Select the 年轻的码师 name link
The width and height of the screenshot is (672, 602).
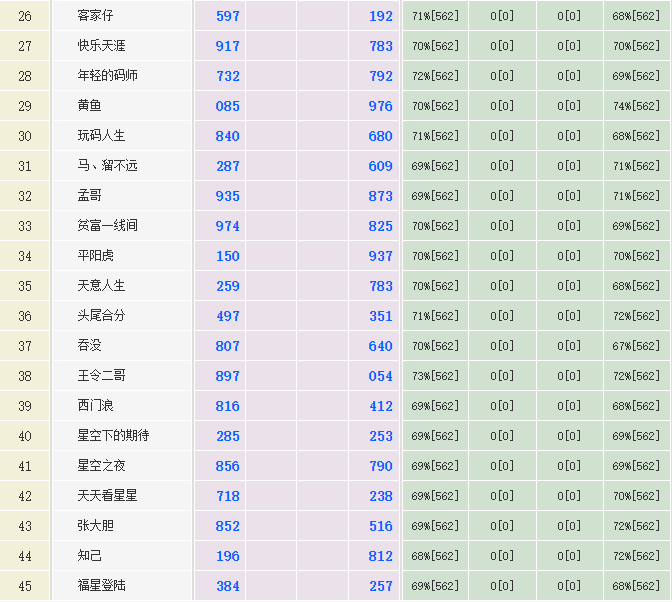108,76
